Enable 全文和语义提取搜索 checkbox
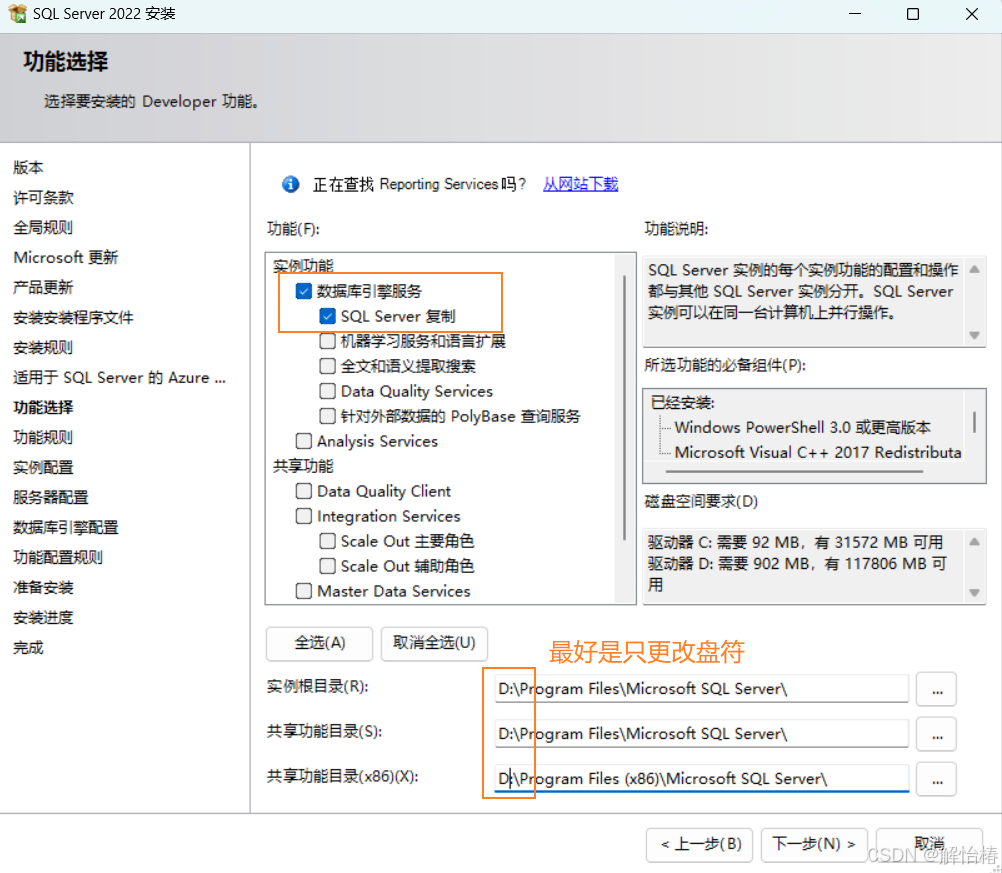The image size is (1002, 873). (x=327, y=366)
